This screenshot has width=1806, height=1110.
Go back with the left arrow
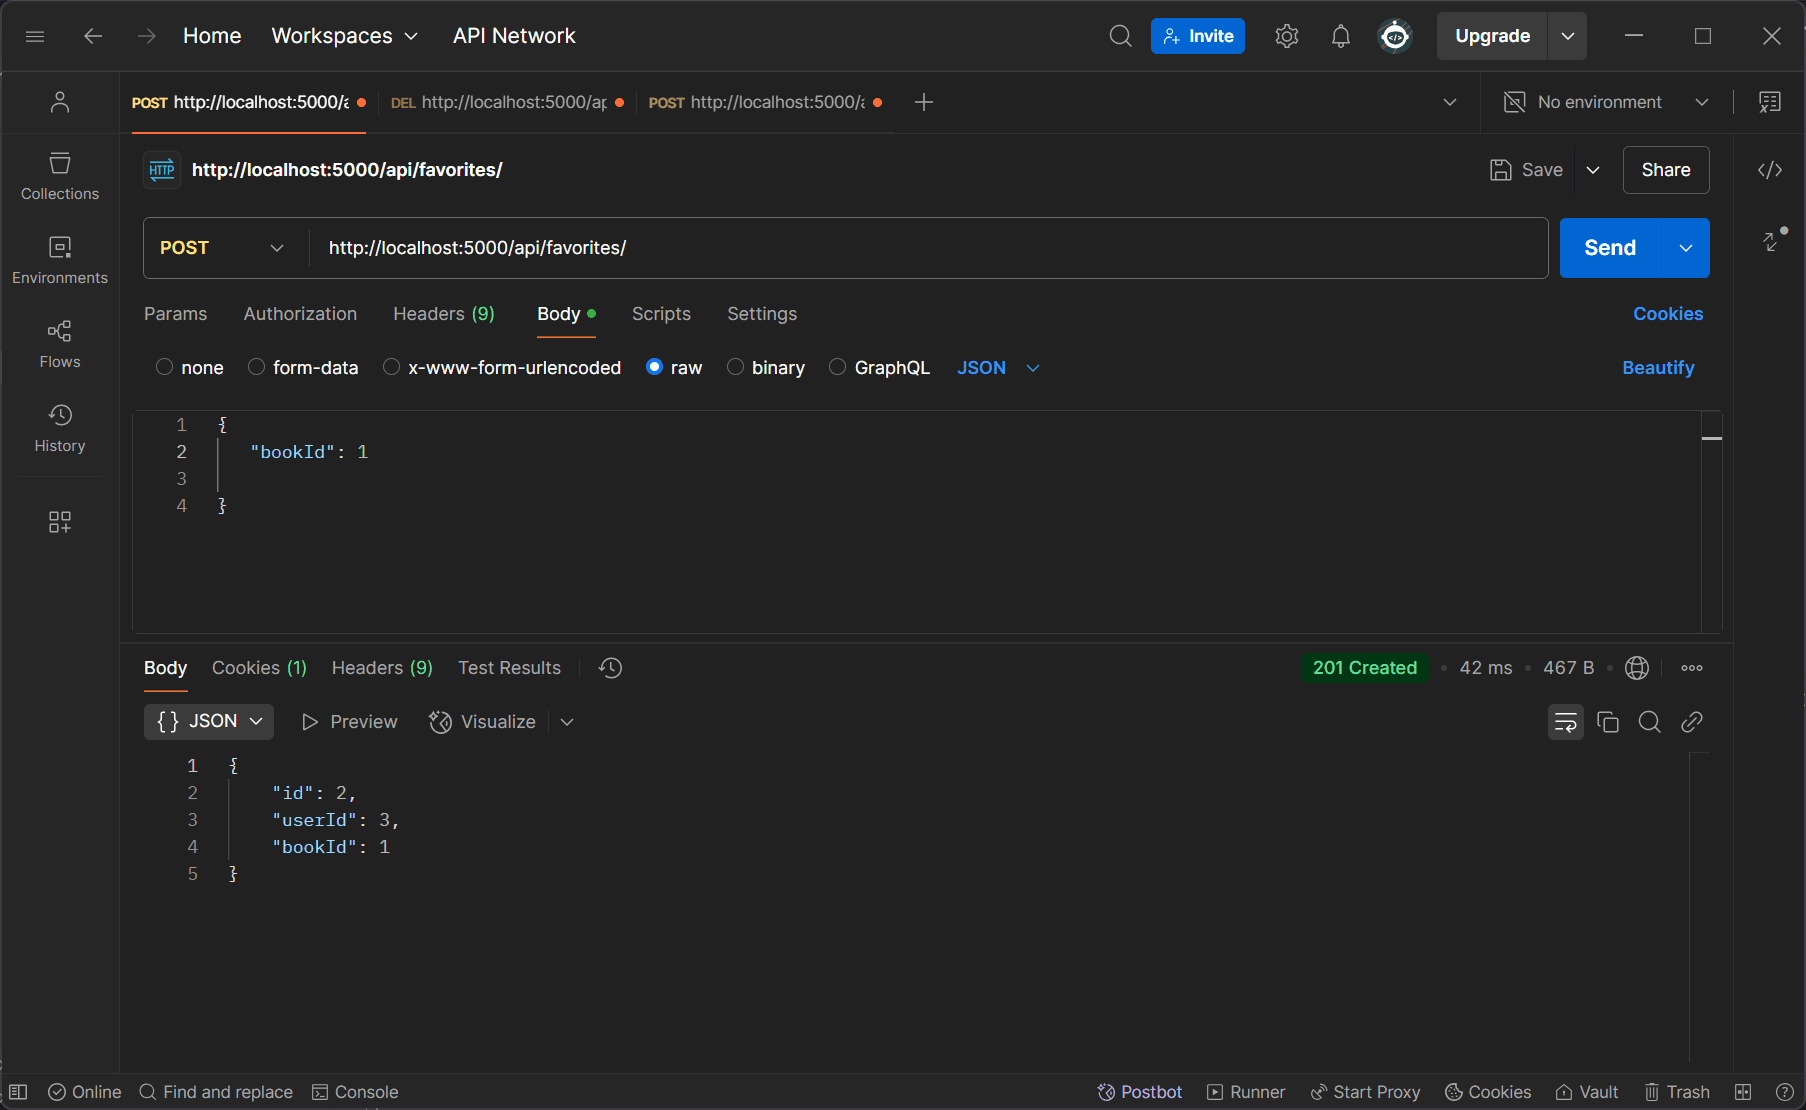tap(93, 36)
